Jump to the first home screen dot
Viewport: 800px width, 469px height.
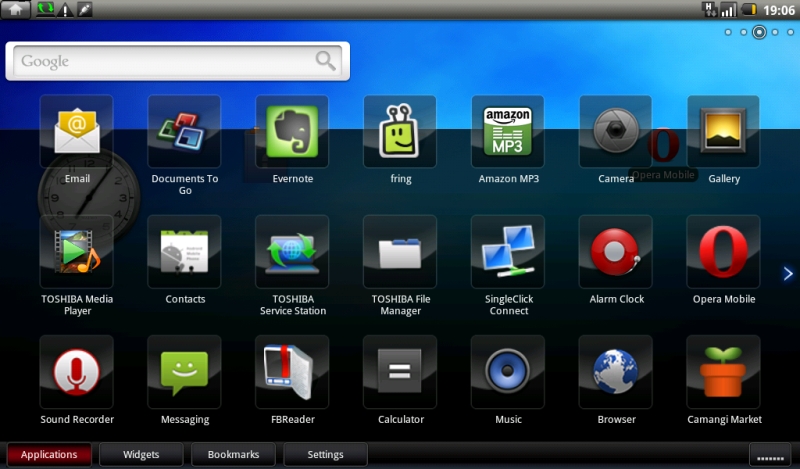click(728, 32)
